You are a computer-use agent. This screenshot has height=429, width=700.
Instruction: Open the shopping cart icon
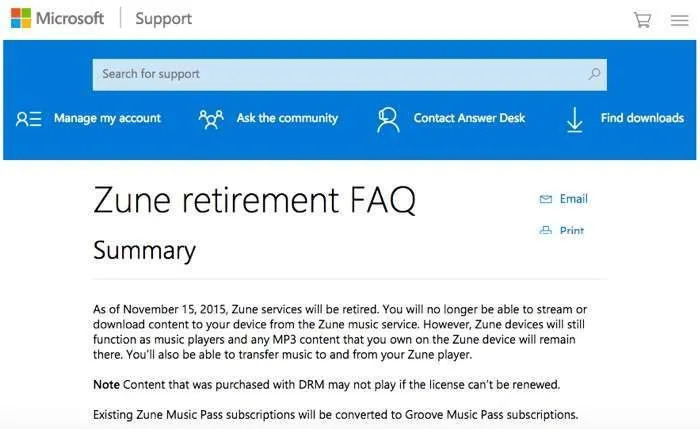(642, 20)
